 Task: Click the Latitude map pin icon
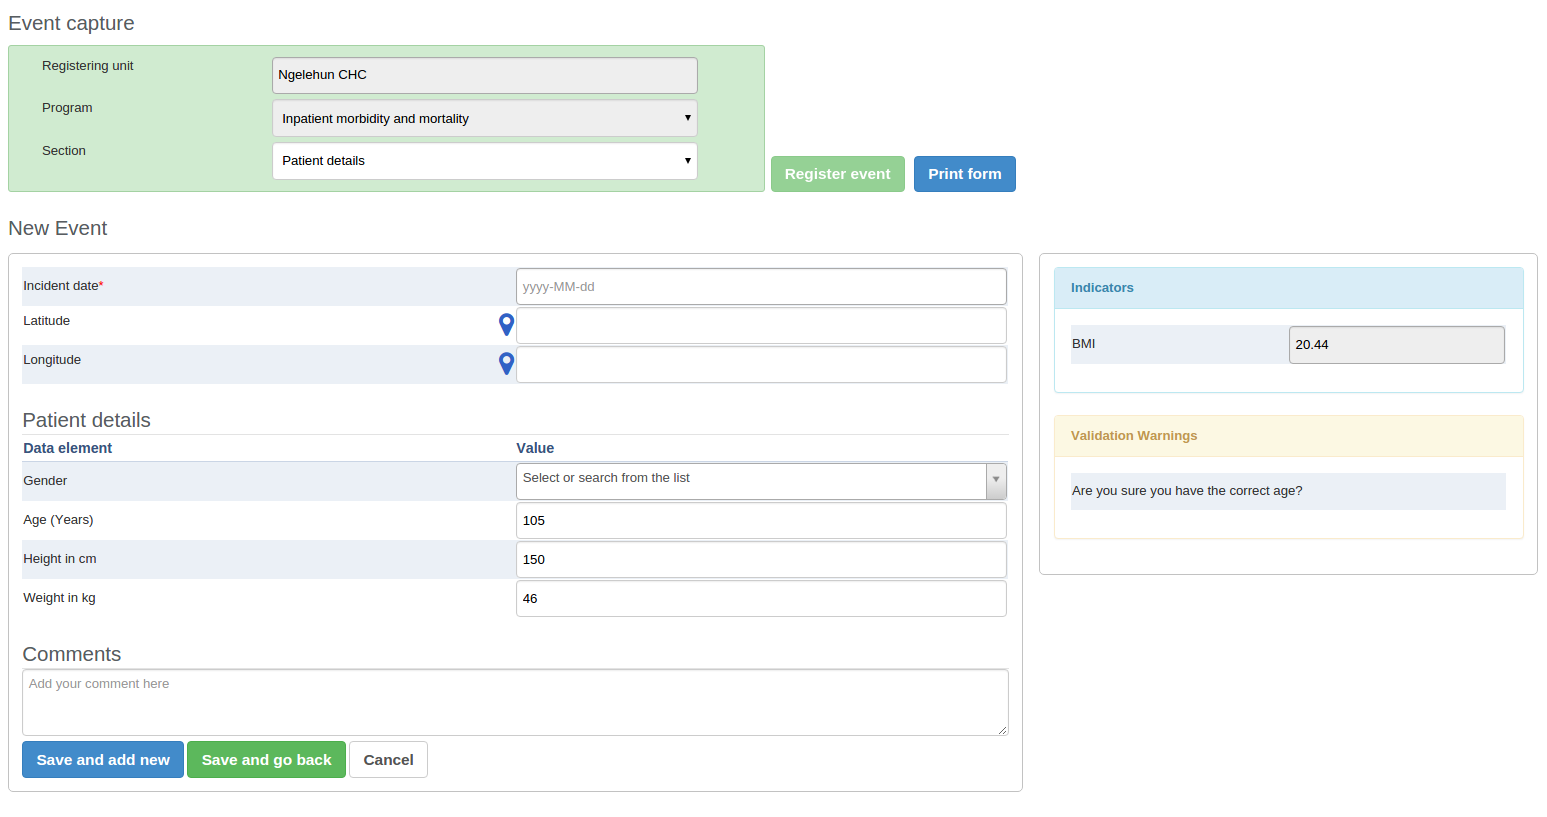click(506, 324)
